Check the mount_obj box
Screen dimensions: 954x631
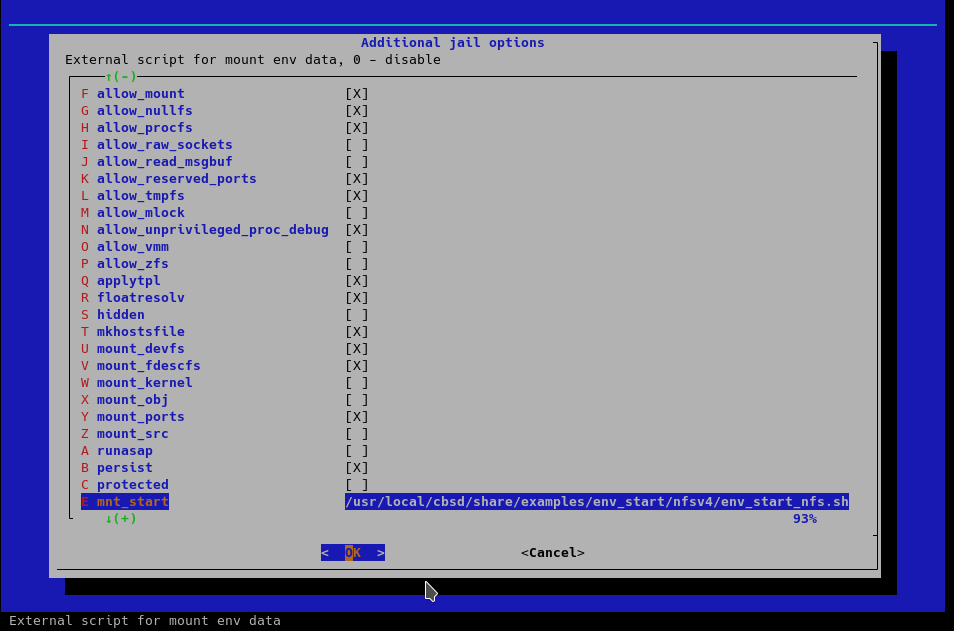pyautogui.click(x=357, y=400)
